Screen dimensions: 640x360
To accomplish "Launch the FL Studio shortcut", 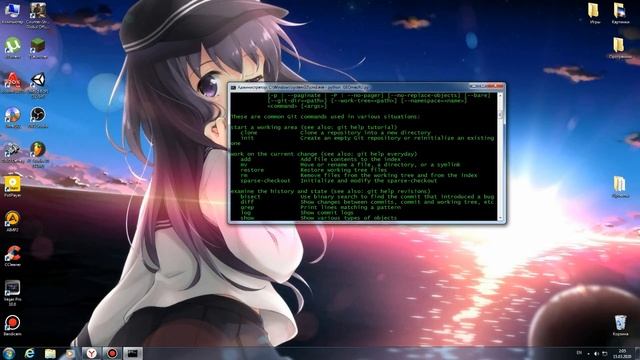I will [38, 154].
